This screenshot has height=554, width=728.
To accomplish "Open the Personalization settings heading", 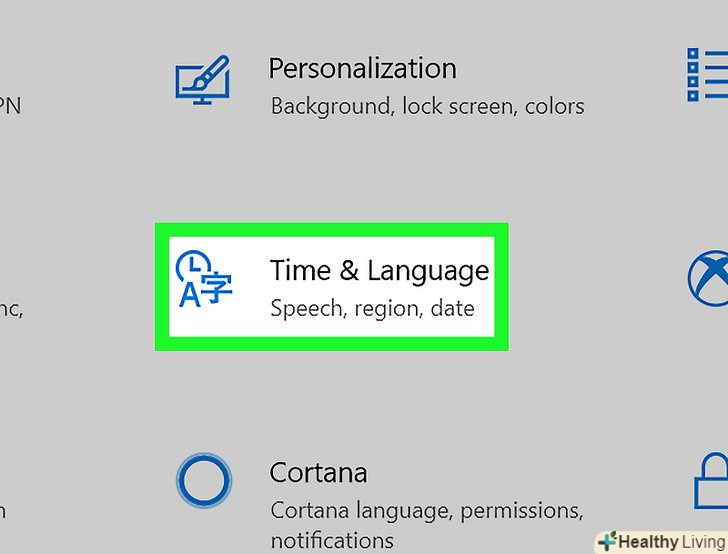I will (x=362, y=69).
